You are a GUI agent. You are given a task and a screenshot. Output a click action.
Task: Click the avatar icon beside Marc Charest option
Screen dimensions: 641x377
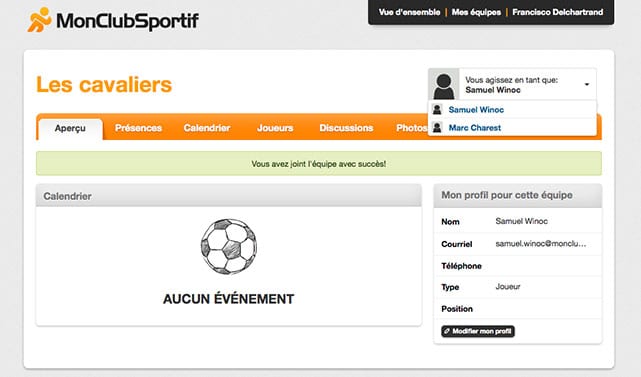(437, 128)
